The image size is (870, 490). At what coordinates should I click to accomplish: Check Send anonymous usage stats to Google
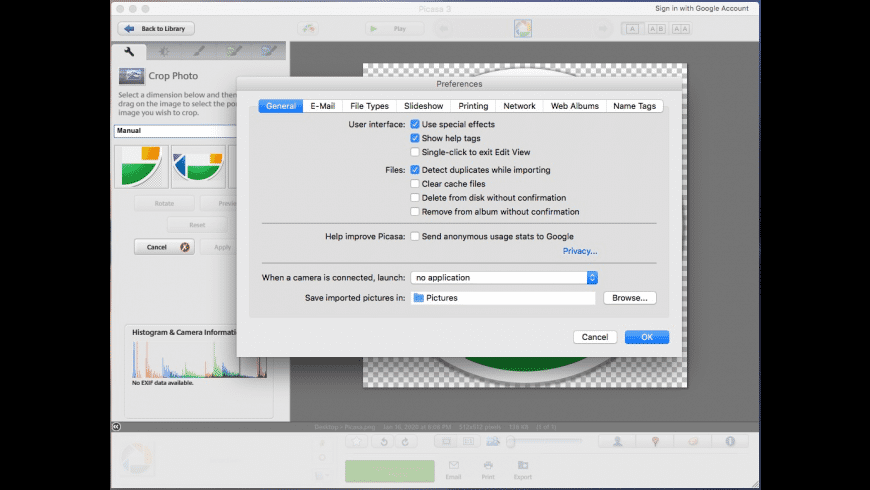pyautogui.click(x=414, y=236)
